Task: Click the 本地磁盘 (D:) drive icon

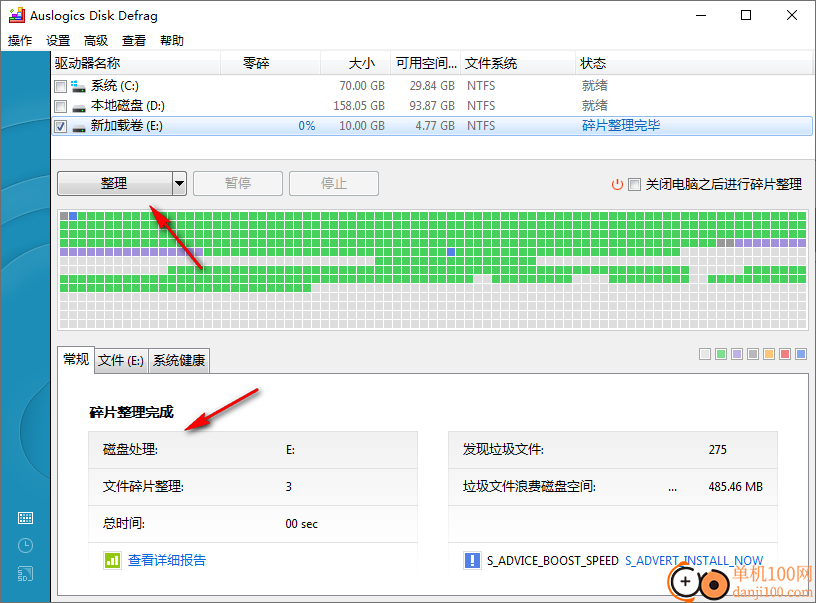Action: point(79,108)
